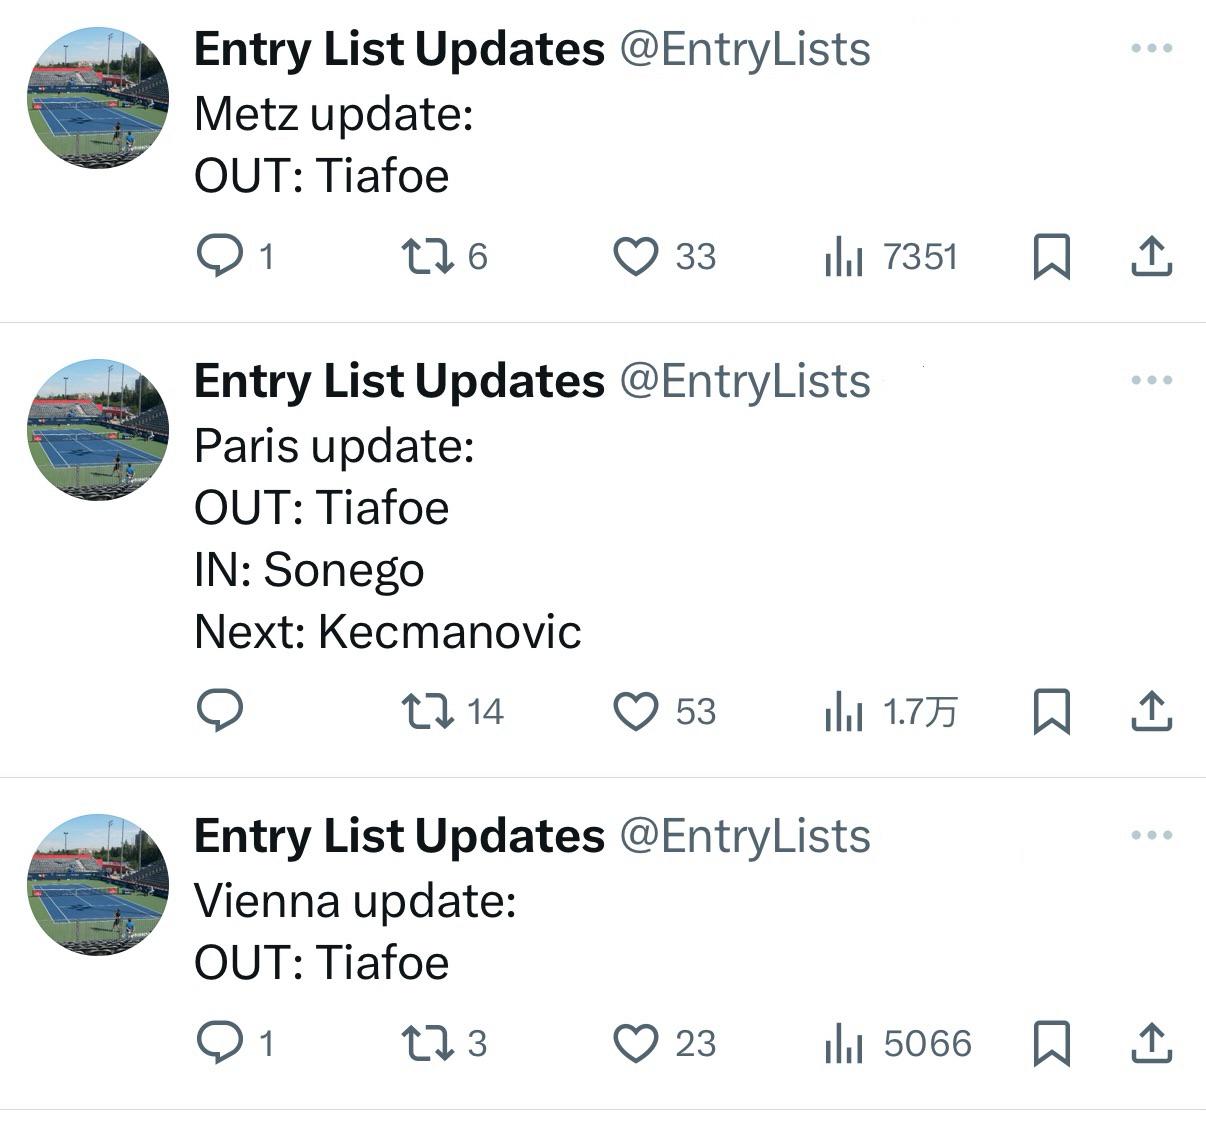The height and width of the screenshot is (1144, 1206).
Task: View analytics of Vienna update tweet
Action: click(x=844, y=1043)
